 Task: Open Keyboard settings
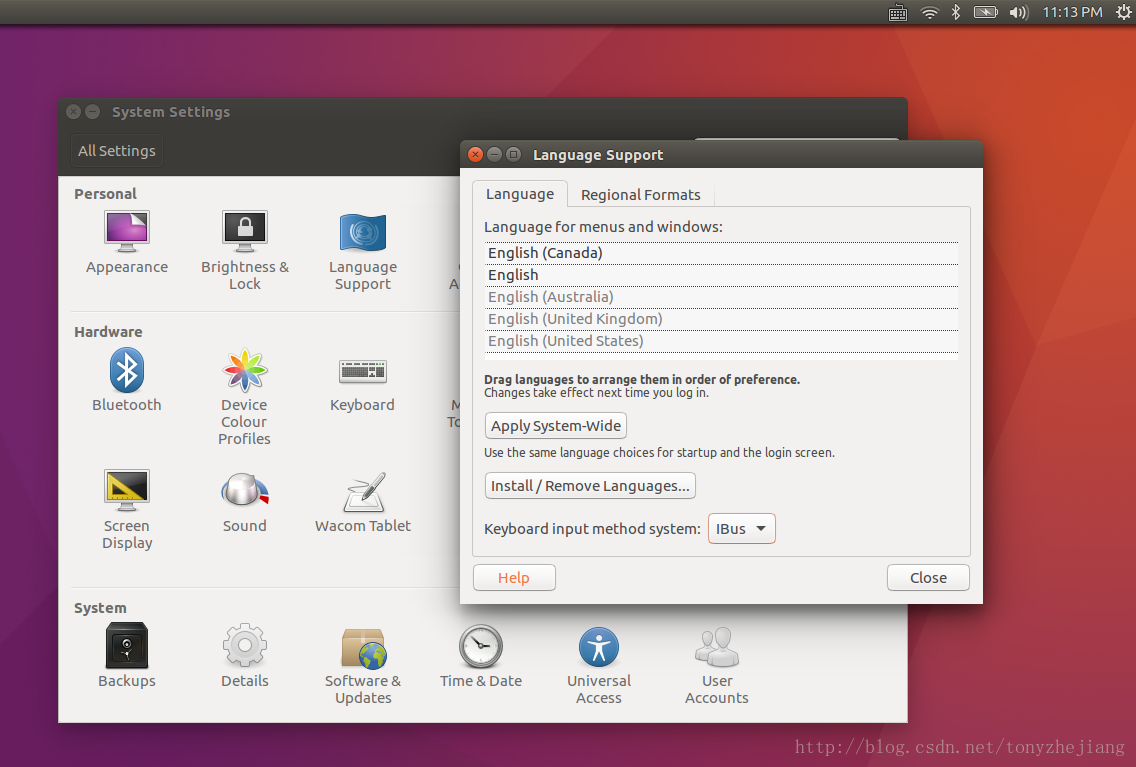coord(362,384)
